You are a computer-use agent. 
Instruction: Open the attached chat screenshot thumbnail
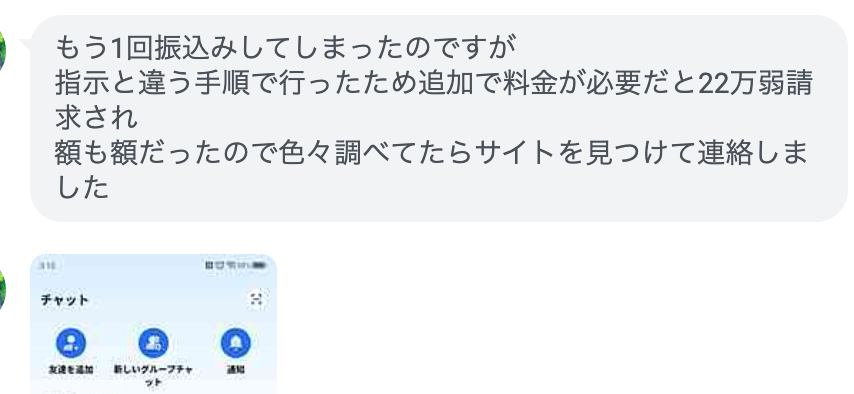click(x=153, y=324)
